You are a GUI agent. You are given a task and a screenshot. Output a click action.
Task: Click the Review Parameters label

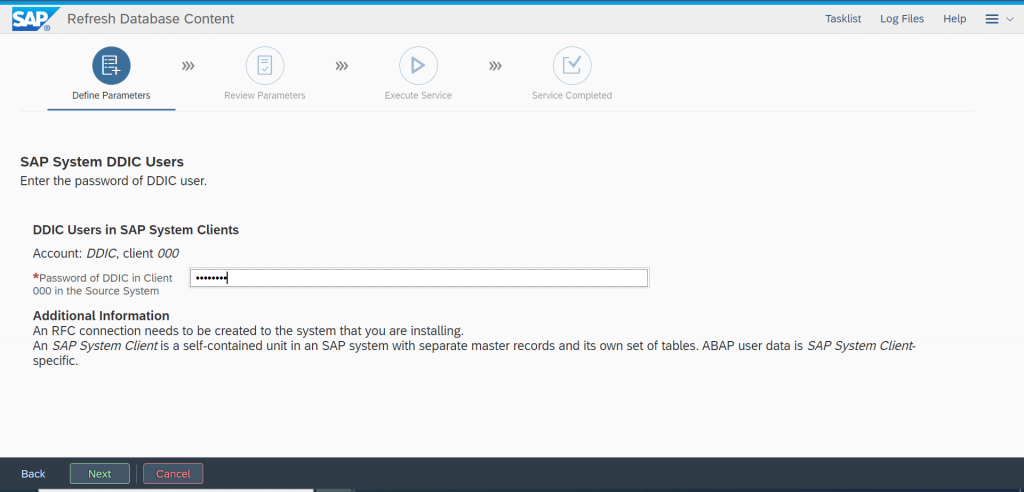(x=264, y=95)
